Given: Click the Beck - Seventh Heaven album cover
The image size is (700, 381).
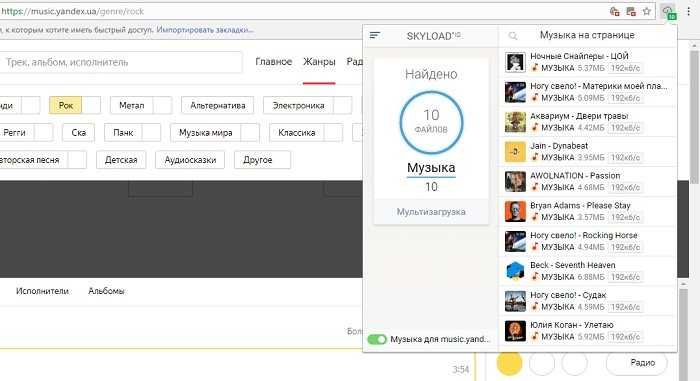Looking at the screenshot, I should pos(515,271).
